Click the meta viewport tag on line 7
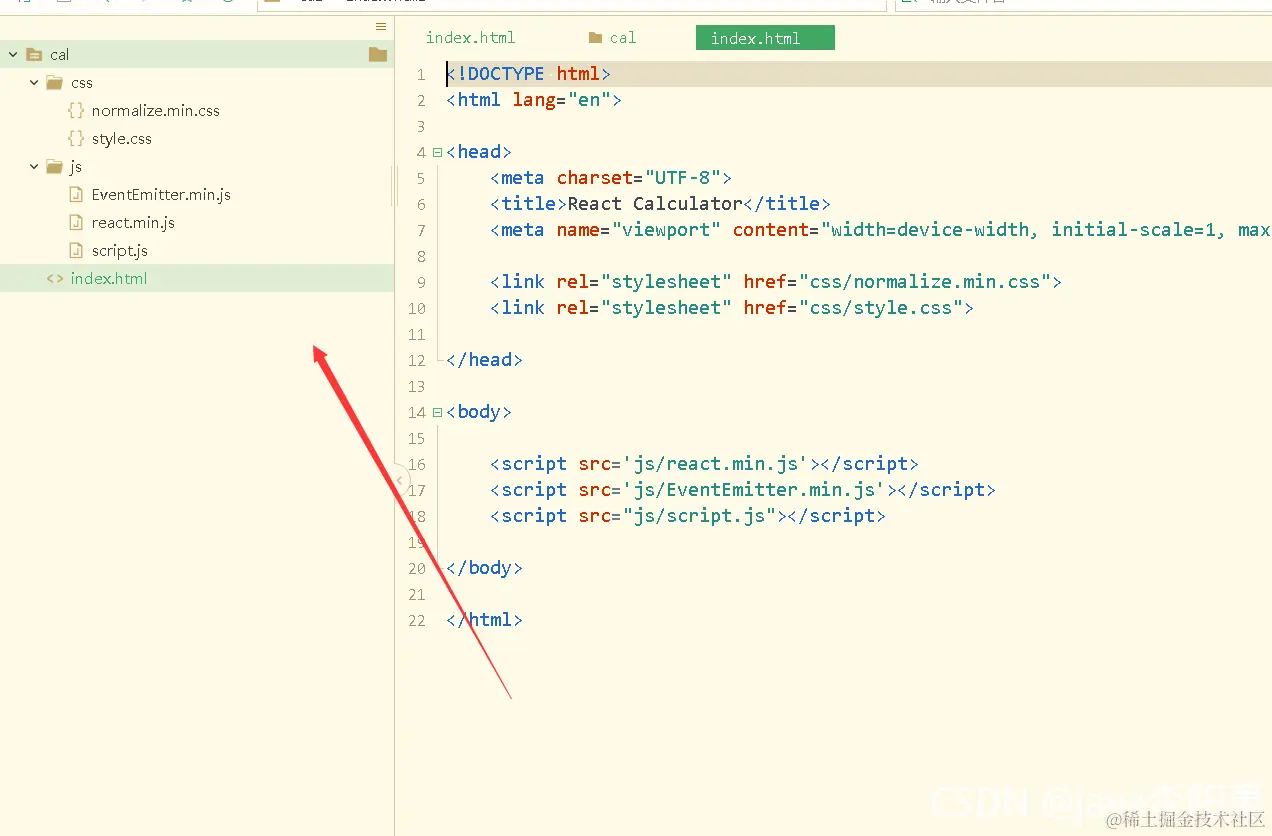The height and width of the screenshot is (836, 1272). pos(880,230)
